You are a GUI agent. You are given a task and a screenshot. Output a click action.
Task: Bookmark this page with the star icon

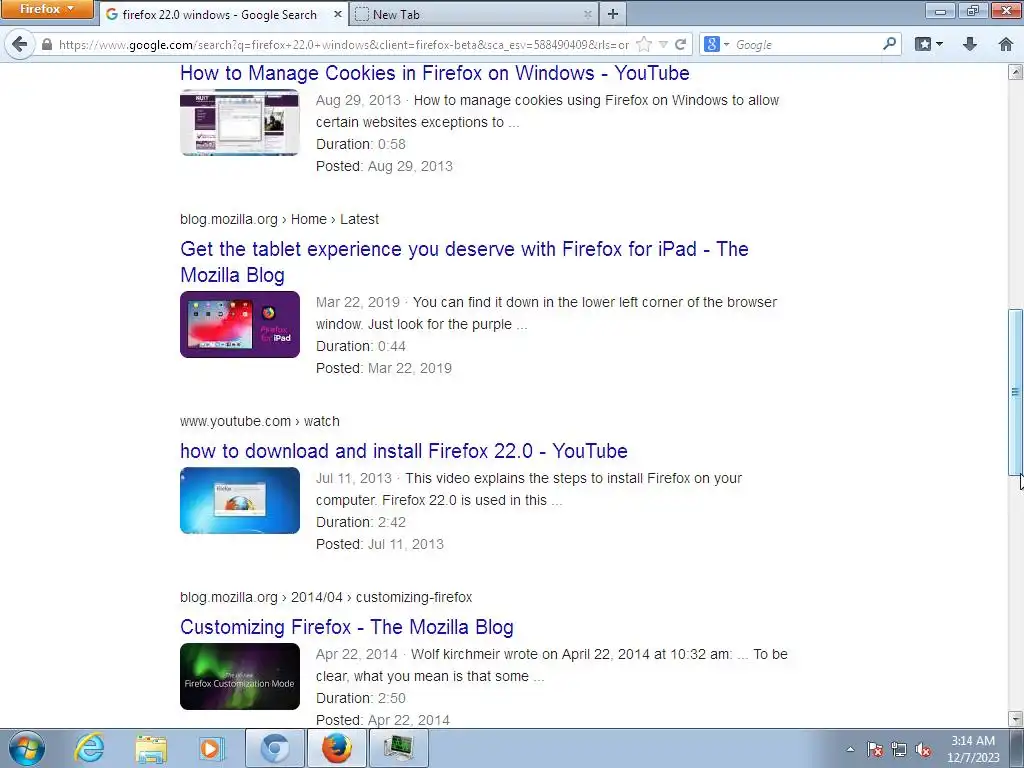click(x=644, y=44)
